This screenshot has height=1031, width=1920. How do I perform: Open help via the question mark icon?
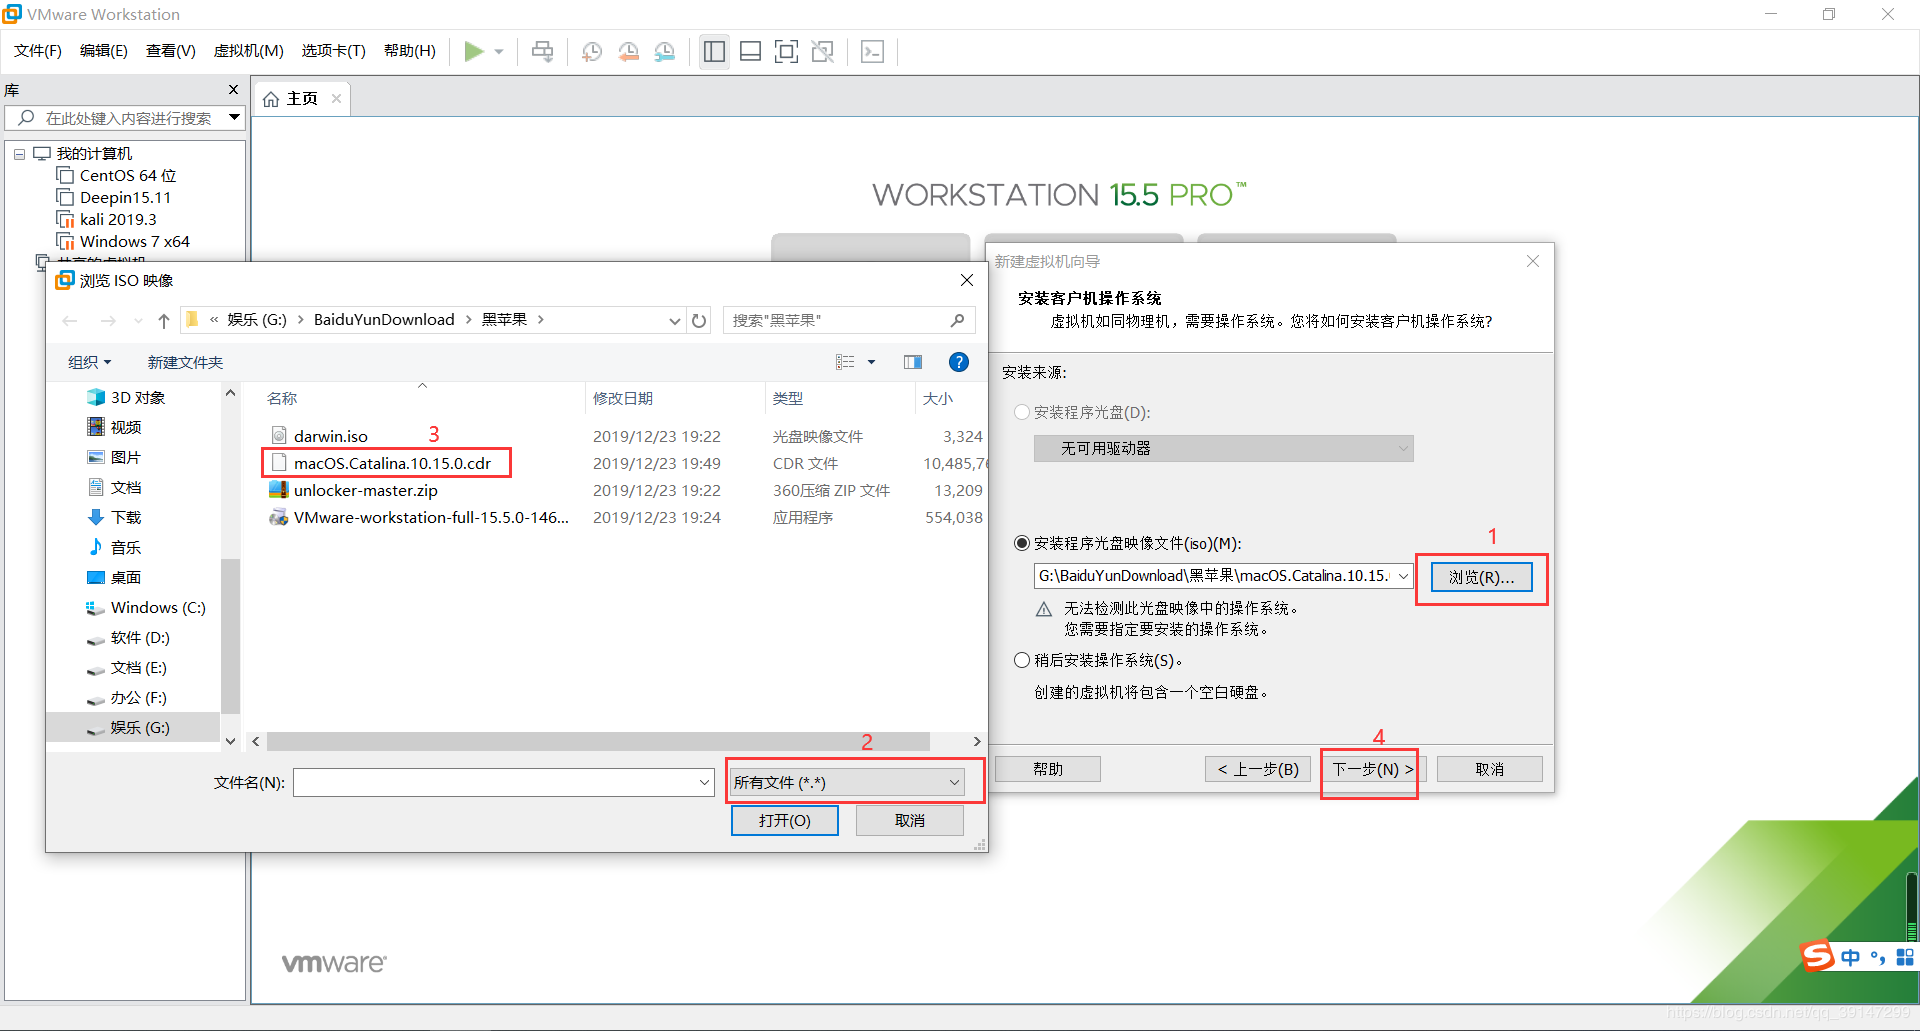coord(959,361)
